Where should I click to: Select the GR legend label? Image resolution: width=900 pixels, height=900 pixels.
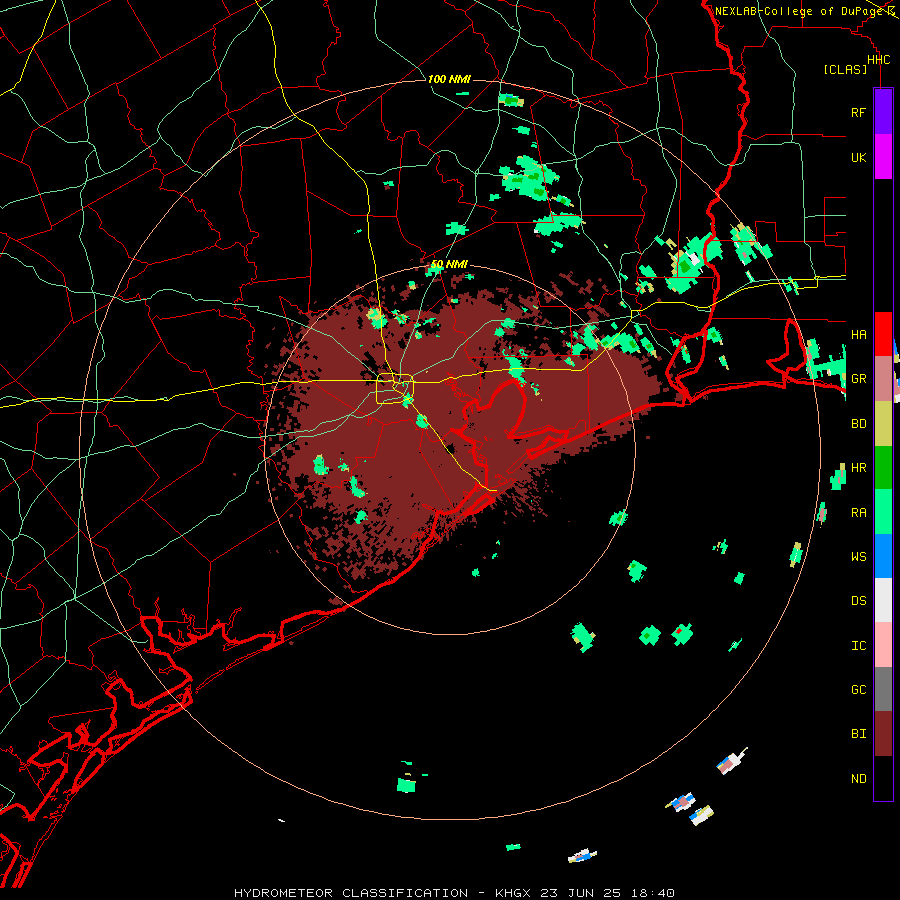coord(858,379)
